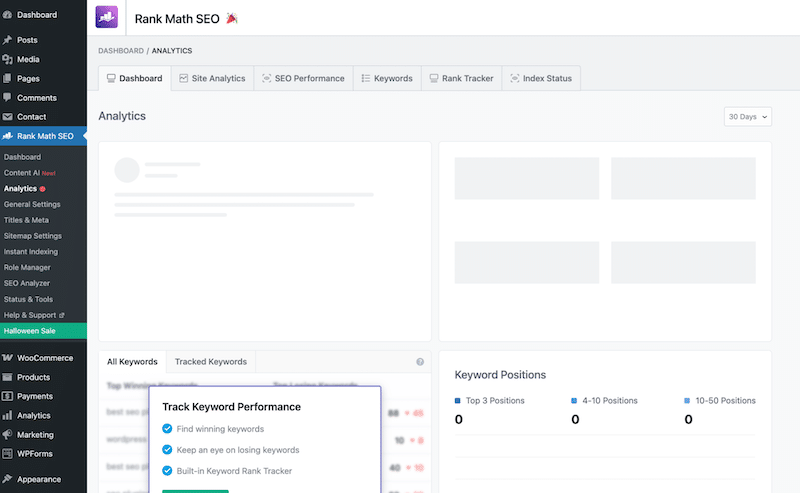Click the WooCommerce icon in sidebar

7,358
